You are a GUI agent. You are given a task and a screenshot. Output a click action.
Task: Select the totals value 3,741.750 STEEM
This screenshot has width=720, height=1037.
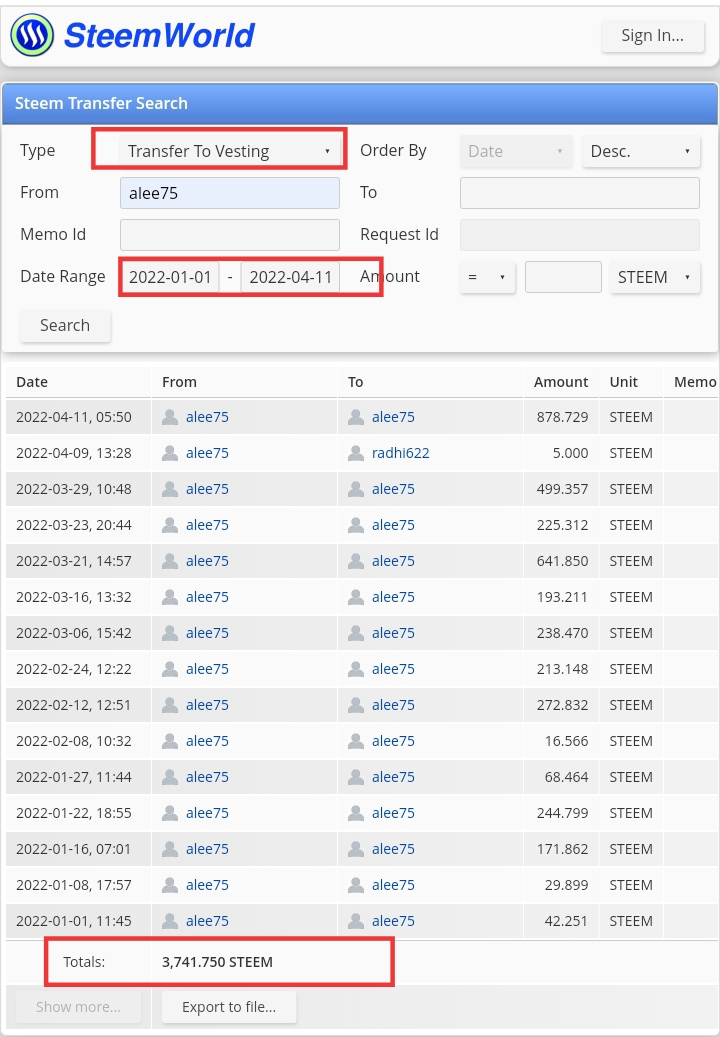tap(218, 962)
